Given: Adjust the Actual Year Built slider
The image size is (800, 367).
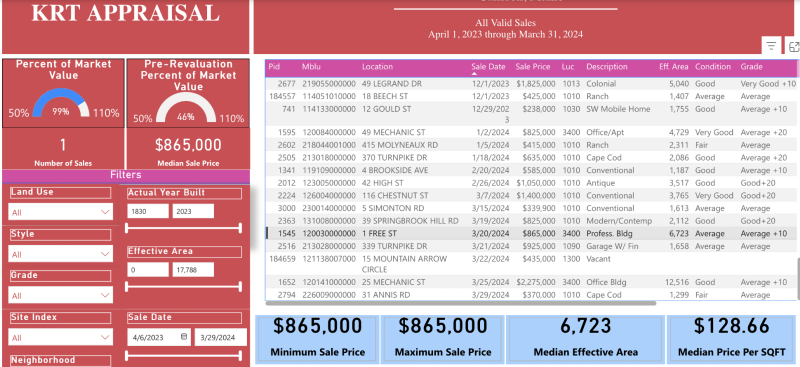Looking at the screenshot, I should pyautogui.click(x=183, y=228).
